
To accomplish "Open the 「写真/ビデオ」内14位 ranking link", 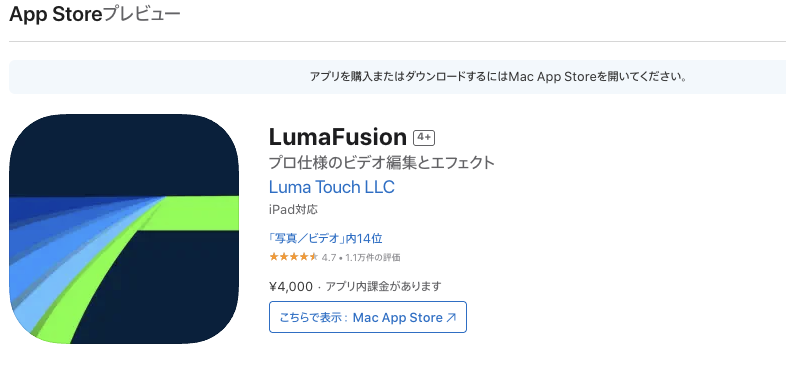I will tap(326, 238).
